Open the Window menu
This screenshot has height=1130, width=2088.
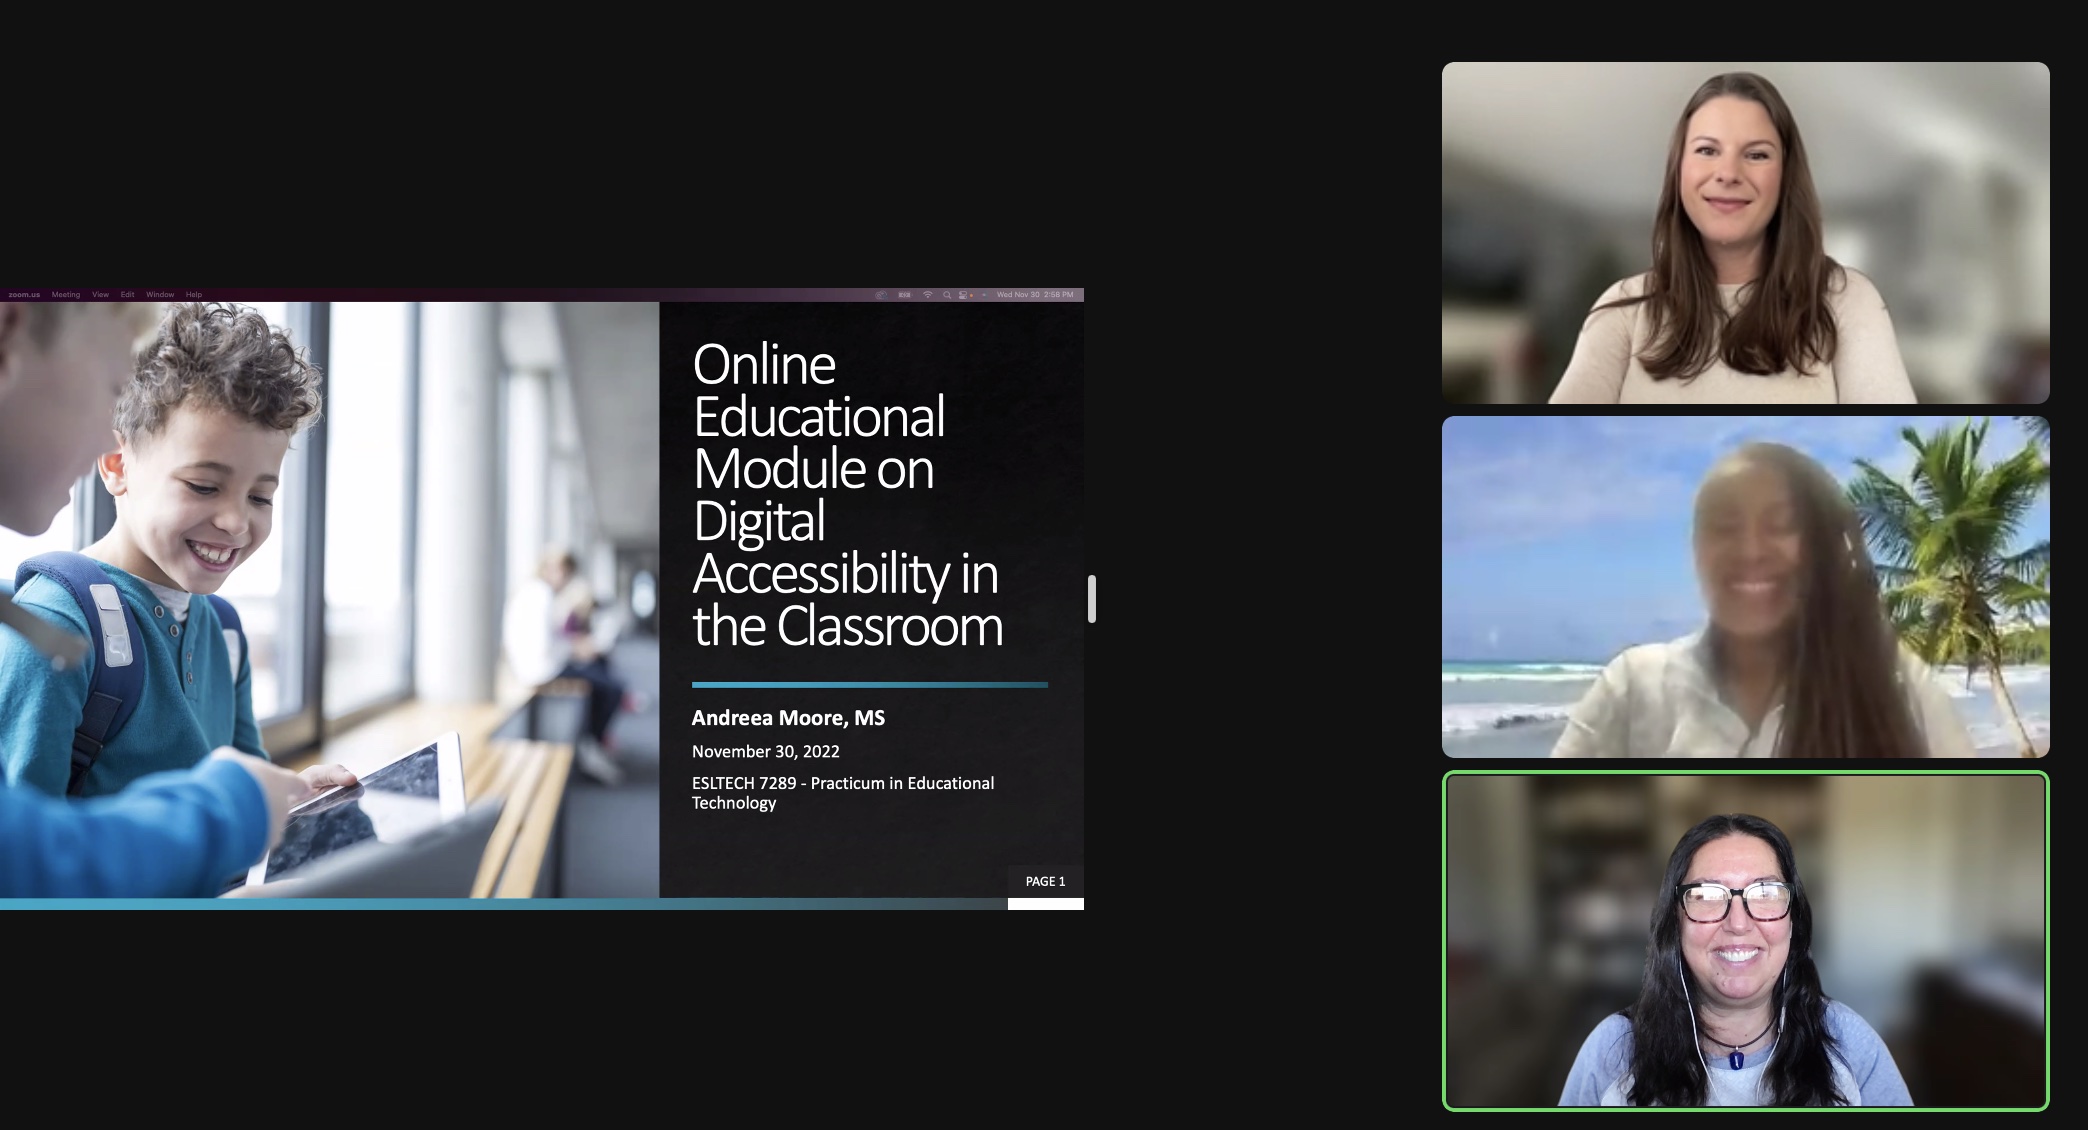(x=160, y=295)
